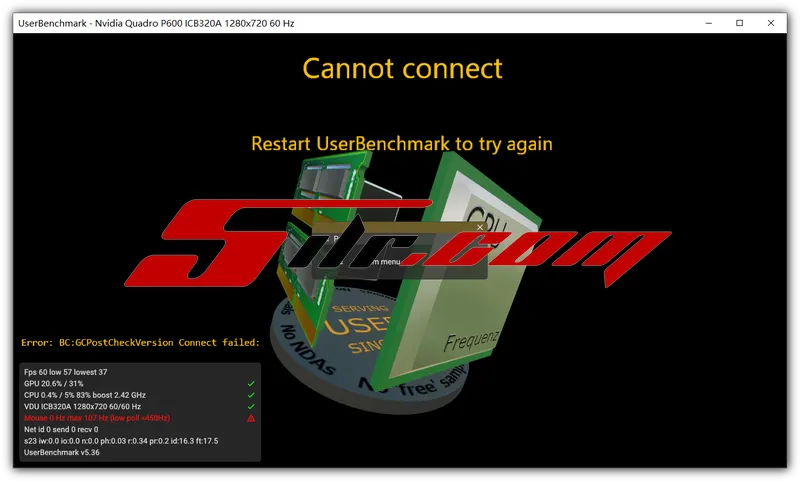This screenshot has width=800, height=481.
Task: Minimize the UserBenchmark window
Action: pos(709,23)
